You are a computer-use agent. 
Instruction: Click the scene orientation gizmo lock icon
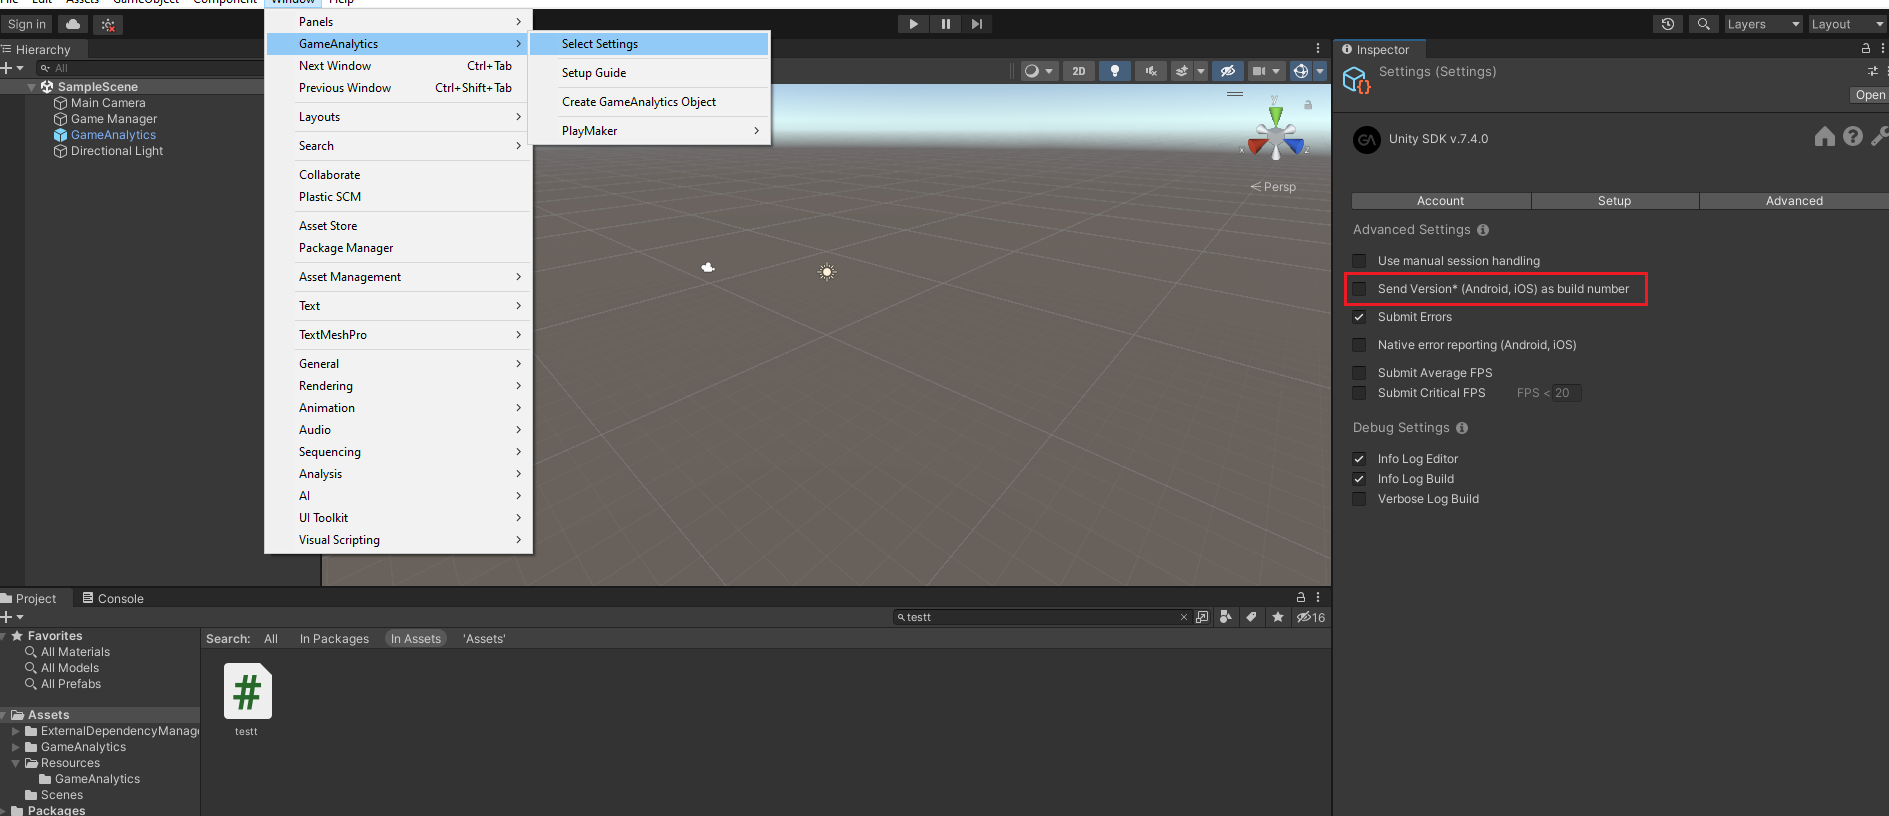pos(1308,104)
